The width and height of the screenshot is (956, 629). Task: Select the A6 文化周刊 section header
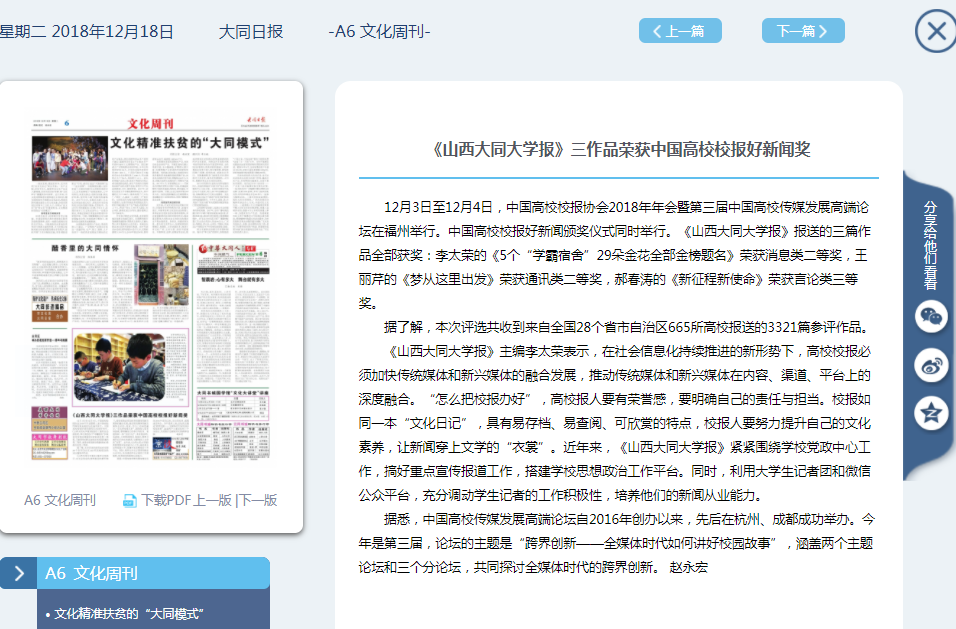[x=153, y=573]
